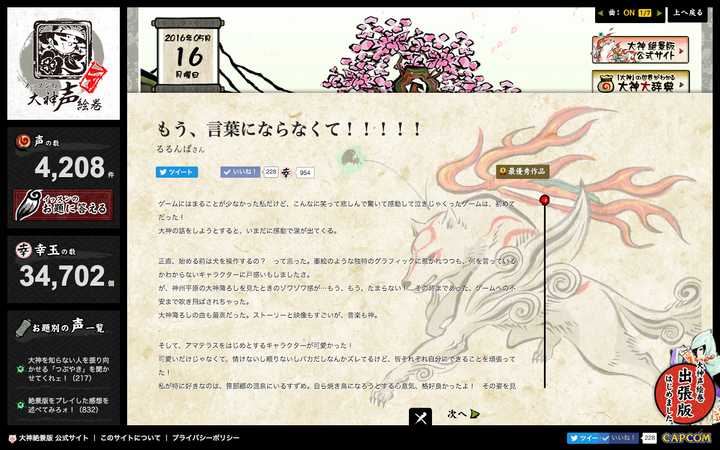
Task: Toggle the 曲 ON music setting
Action: click(x=622, y=13)
